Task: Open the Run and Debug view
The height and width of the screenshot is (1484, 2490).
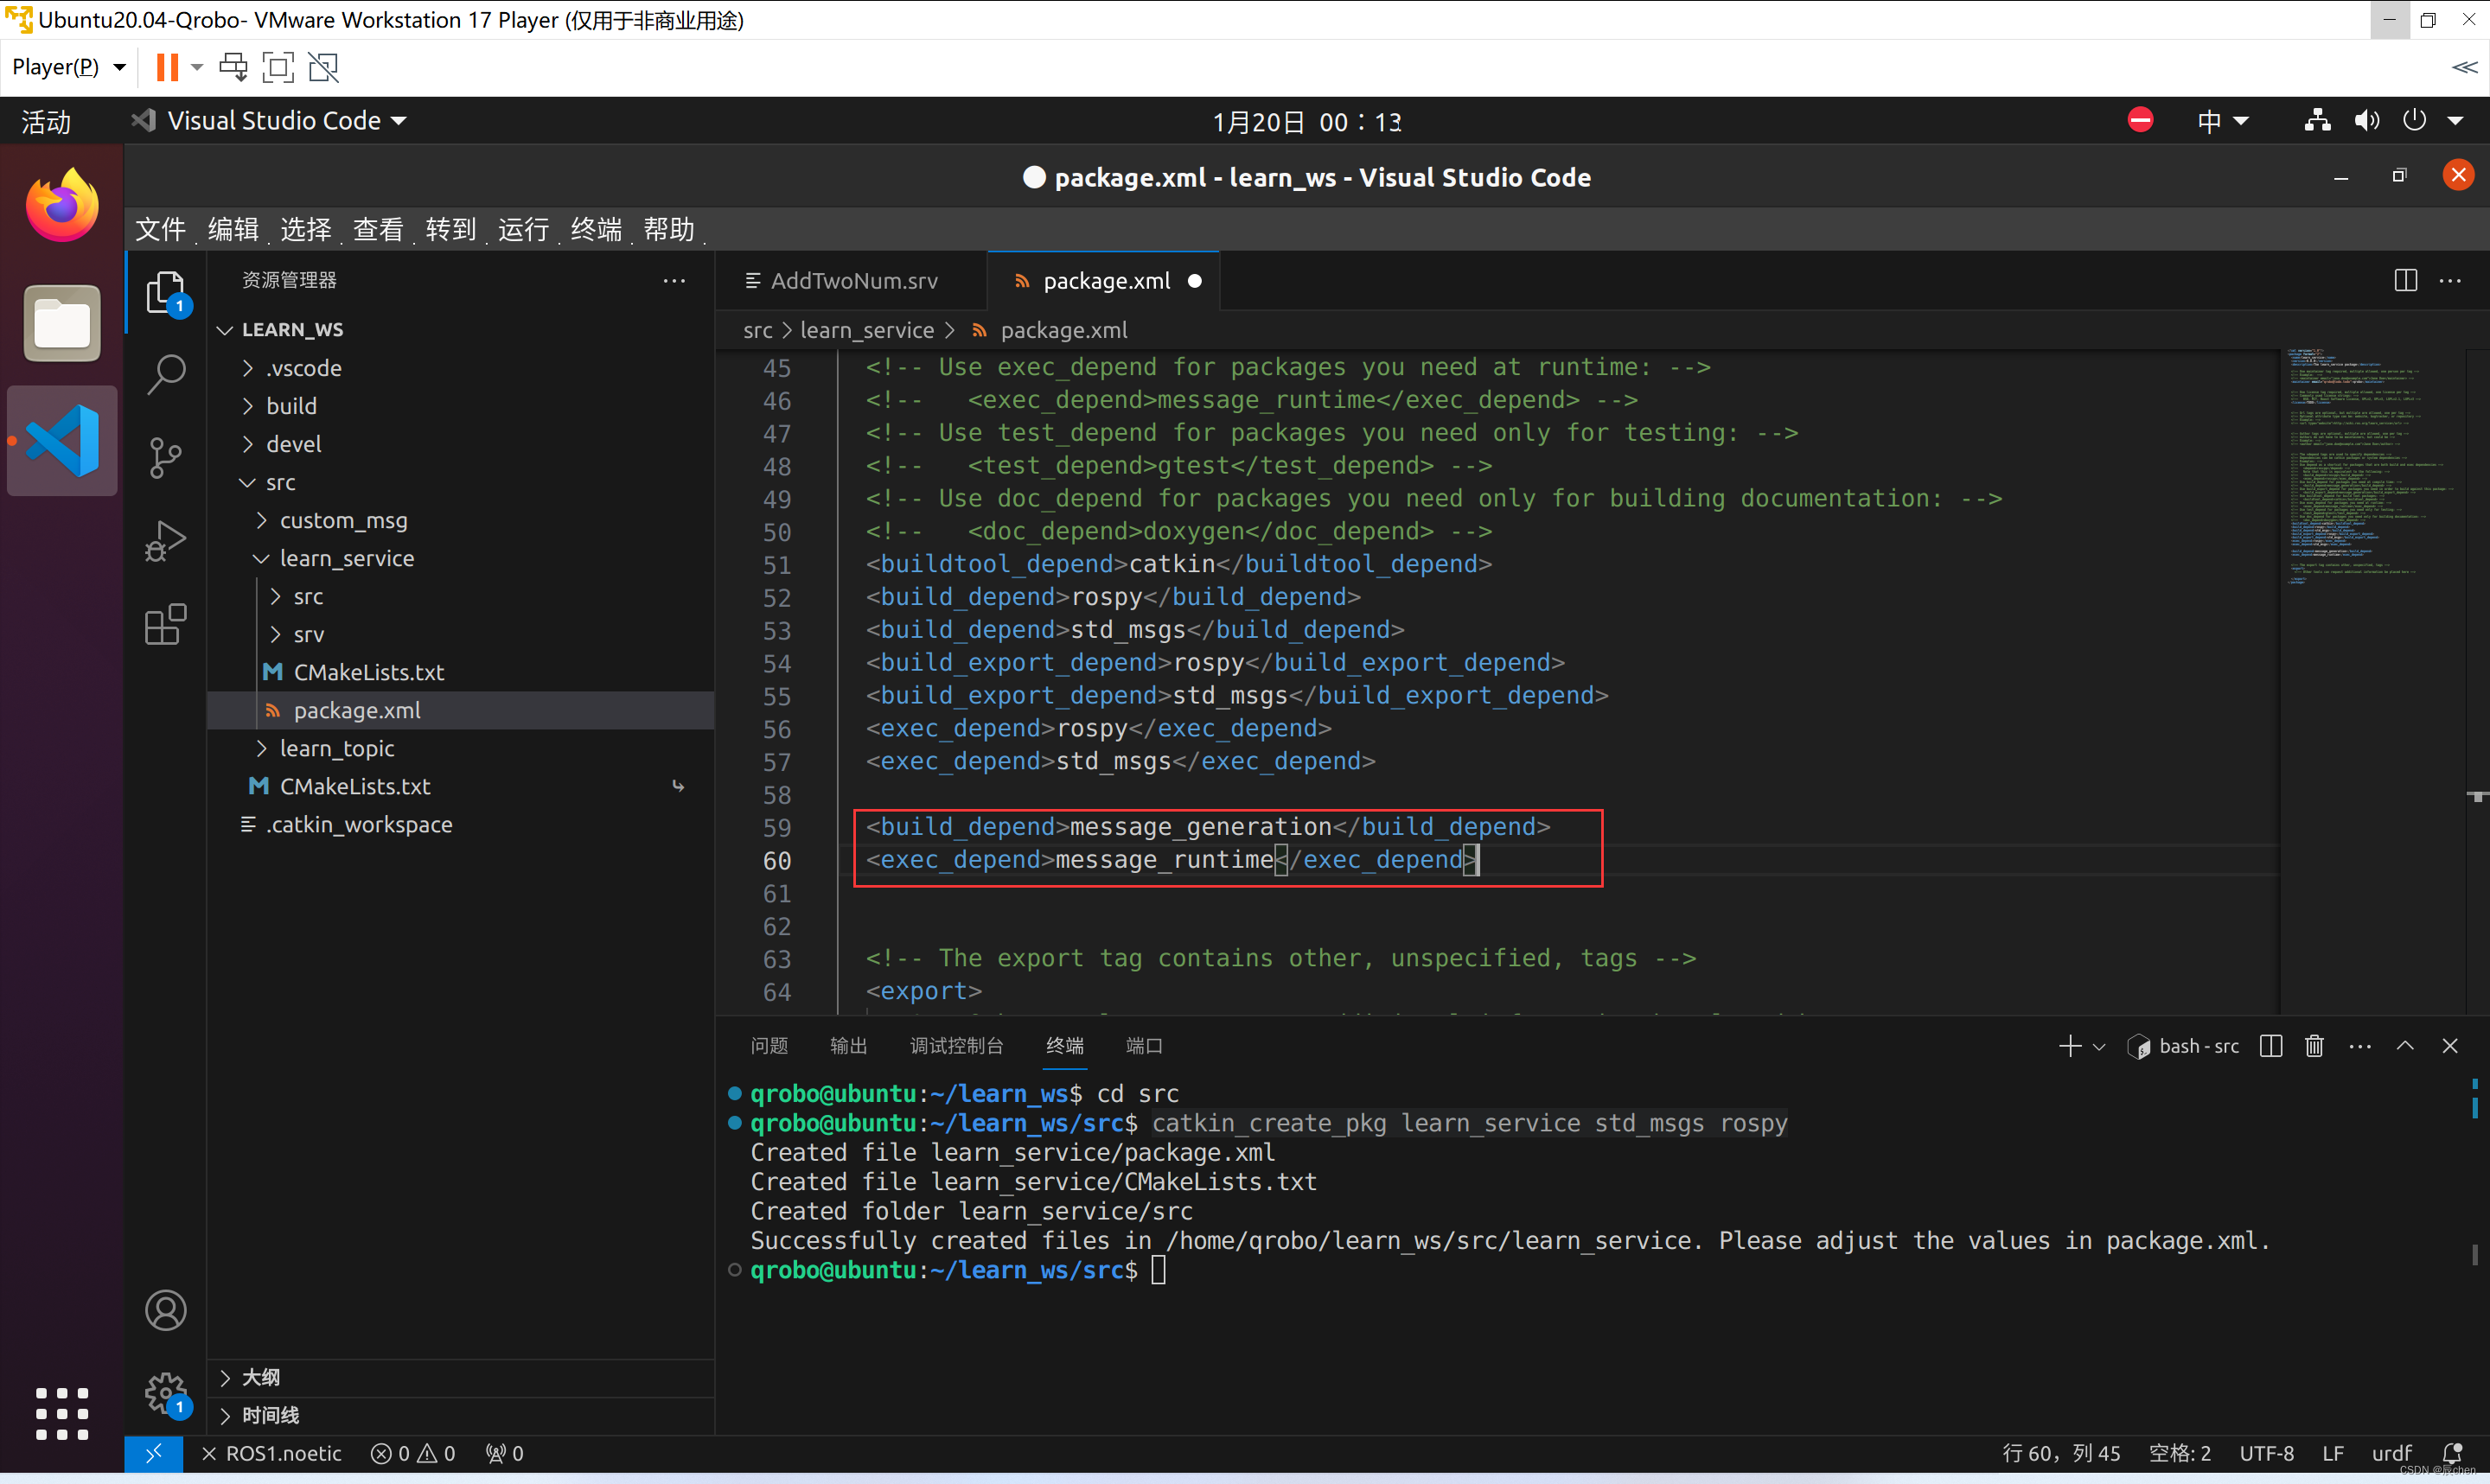Action: coord(166,541)
